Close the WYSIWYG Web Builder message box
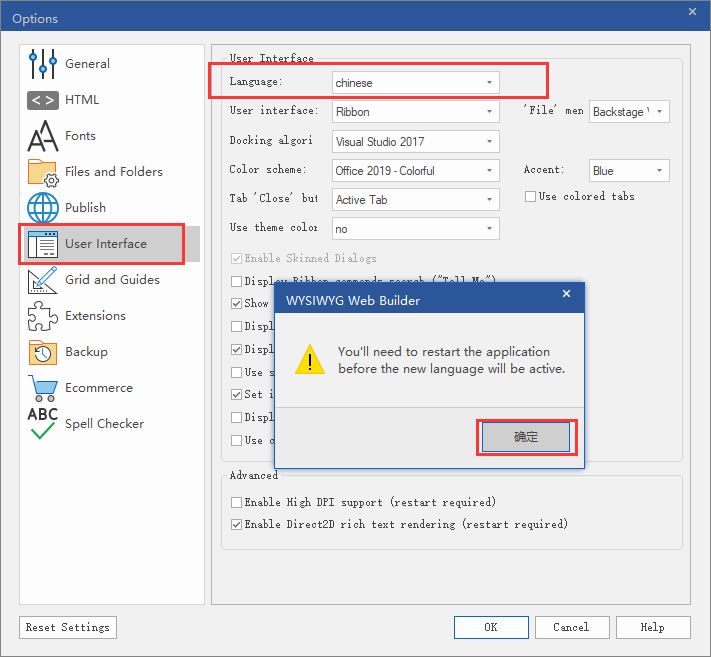The height and width of the screenshot is (657, 711). [567, 294]
